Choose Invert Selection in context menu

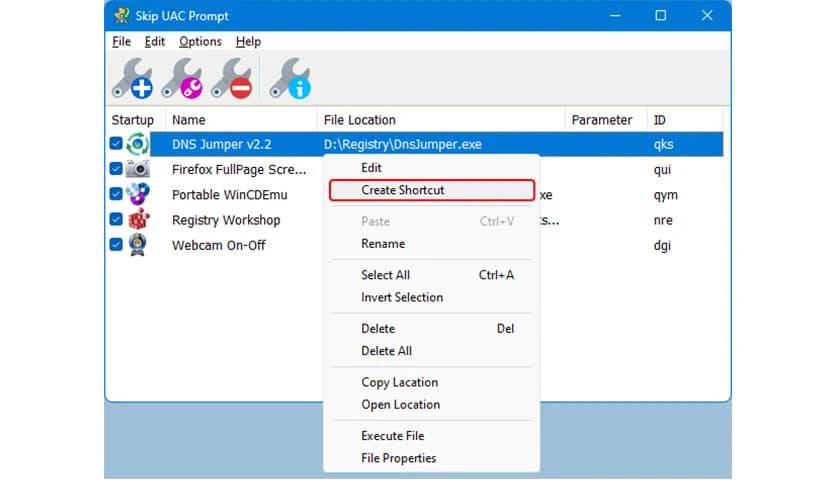pos(431,297)
